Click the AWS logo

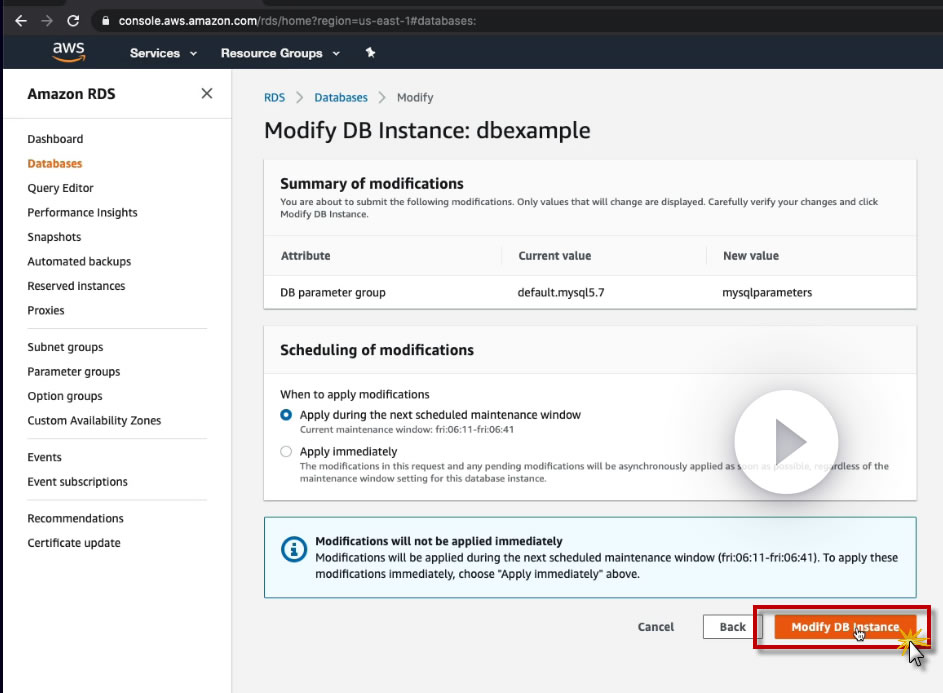[x=68, y=53]
